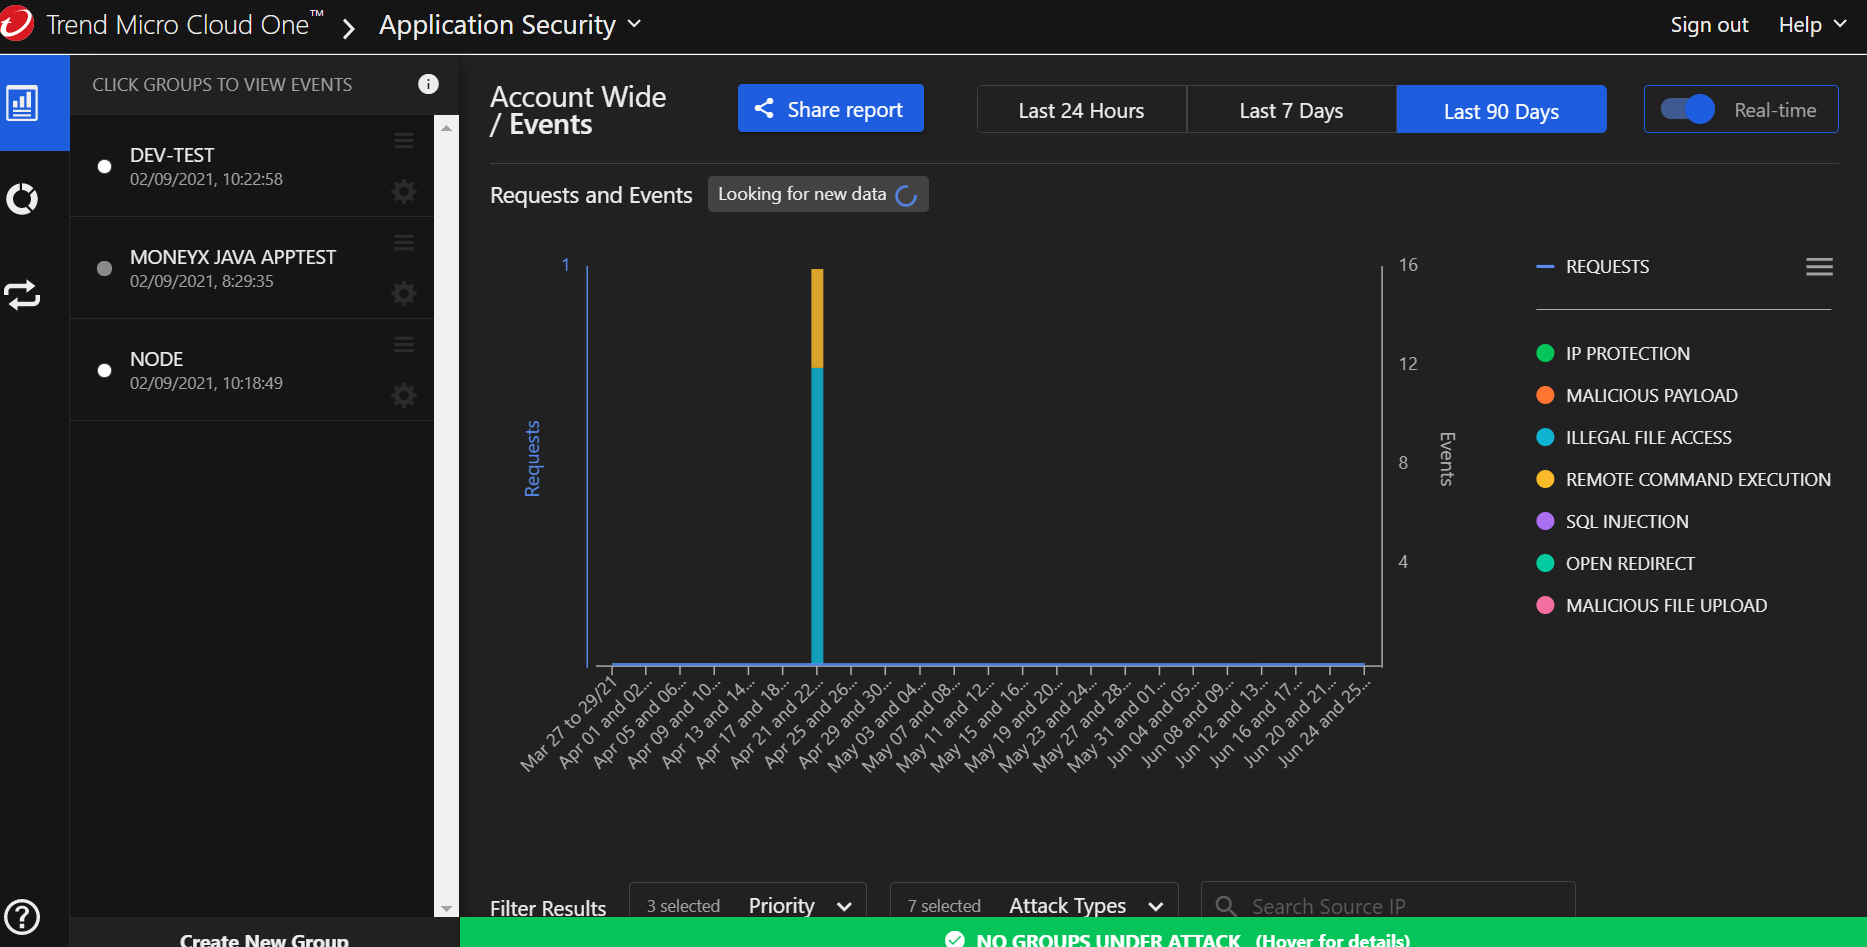Open settings gear for NODE group
Screen dimensions: 1867x947
[404, 395]
